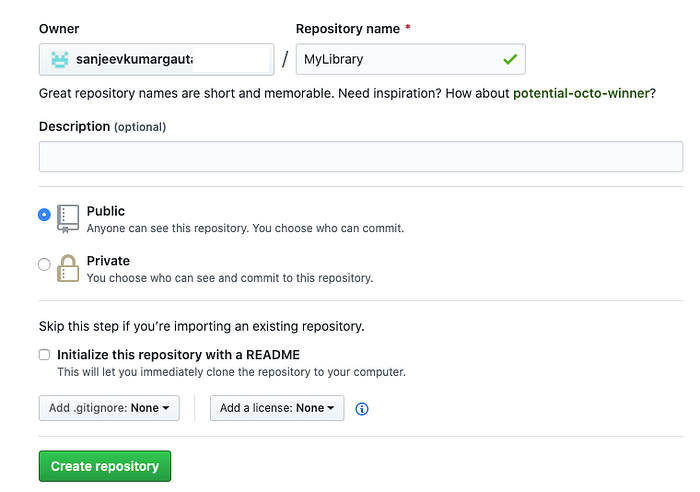Click the Public option label
700x492 pixels.
click(x=106, y=211)
